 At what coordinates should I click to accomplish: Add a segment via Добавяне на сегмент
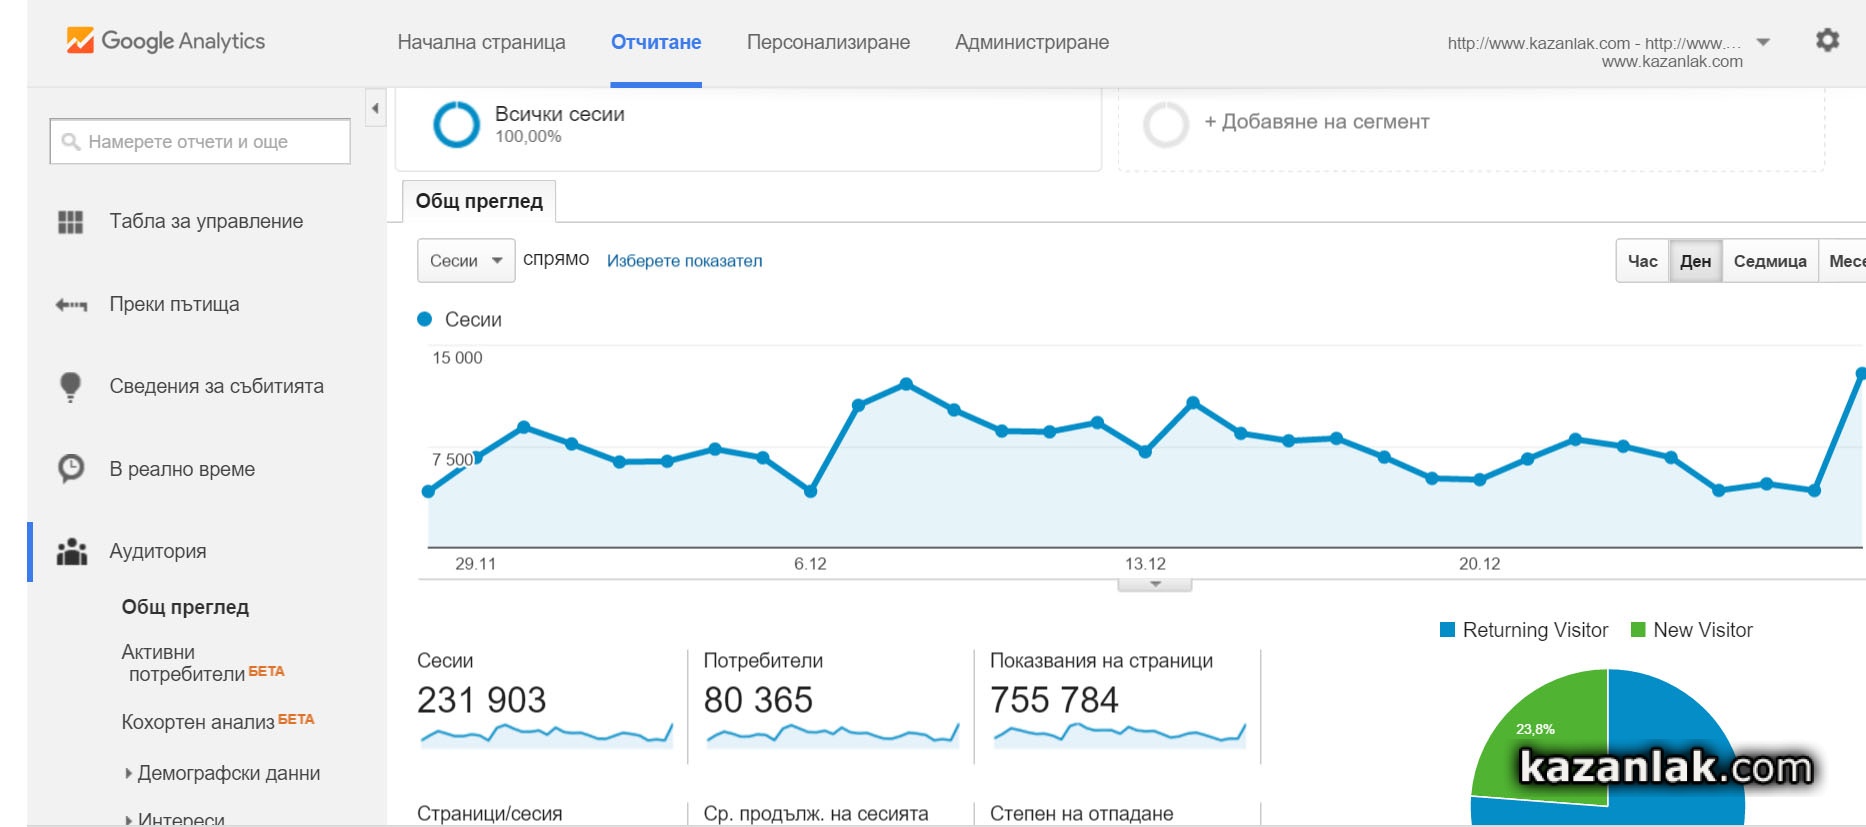(1316, 122)
